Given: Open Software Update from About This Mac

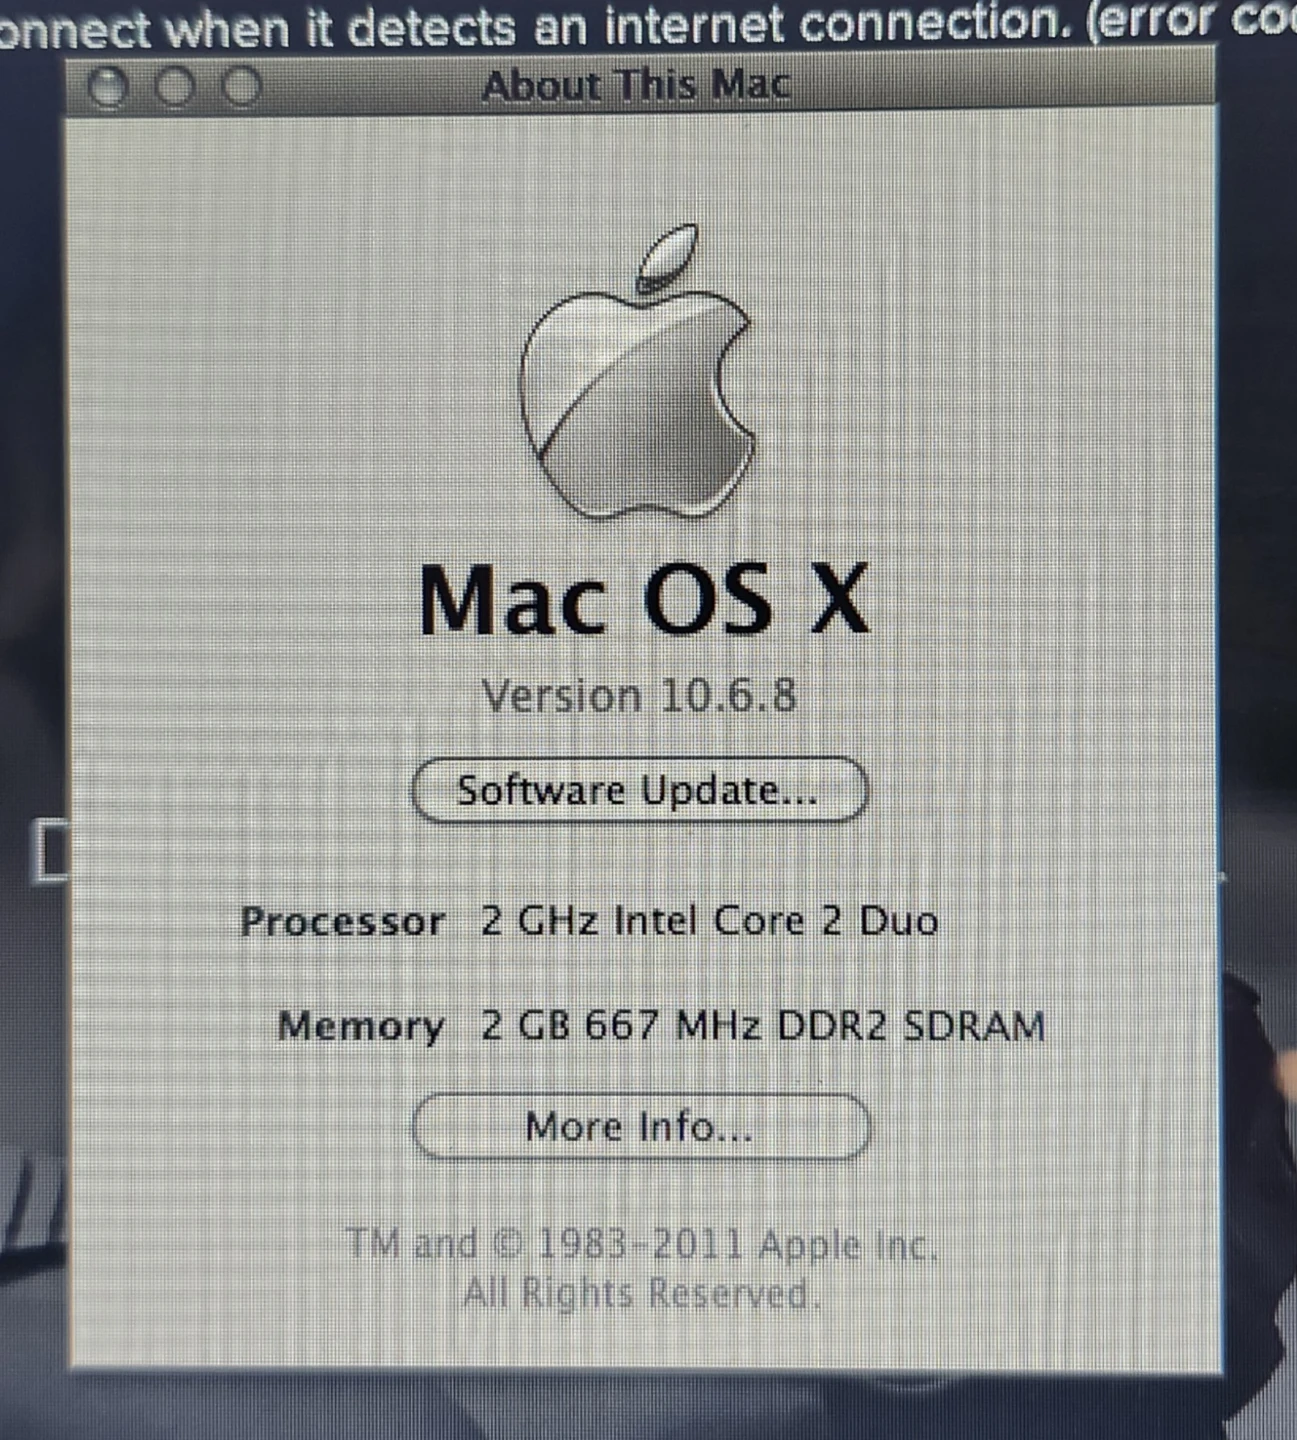Looking at the screenshot, I should pyautogui.click(x=639, y=790).
